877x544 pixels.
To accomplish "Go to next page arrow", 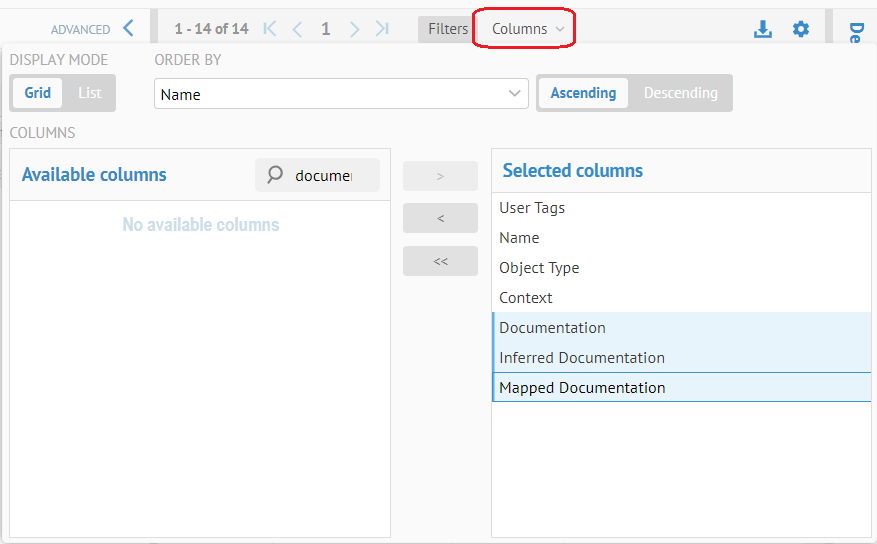I will coord(355,29).
